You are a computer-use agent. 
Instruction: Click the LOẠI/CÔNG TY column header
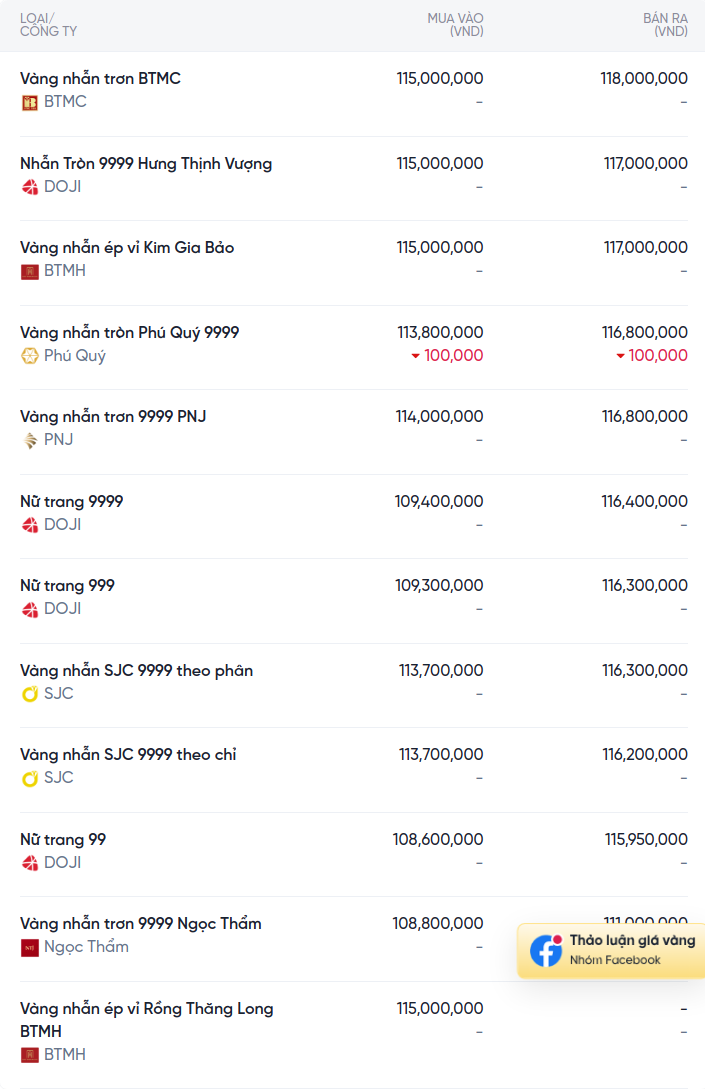coord(49,25)
